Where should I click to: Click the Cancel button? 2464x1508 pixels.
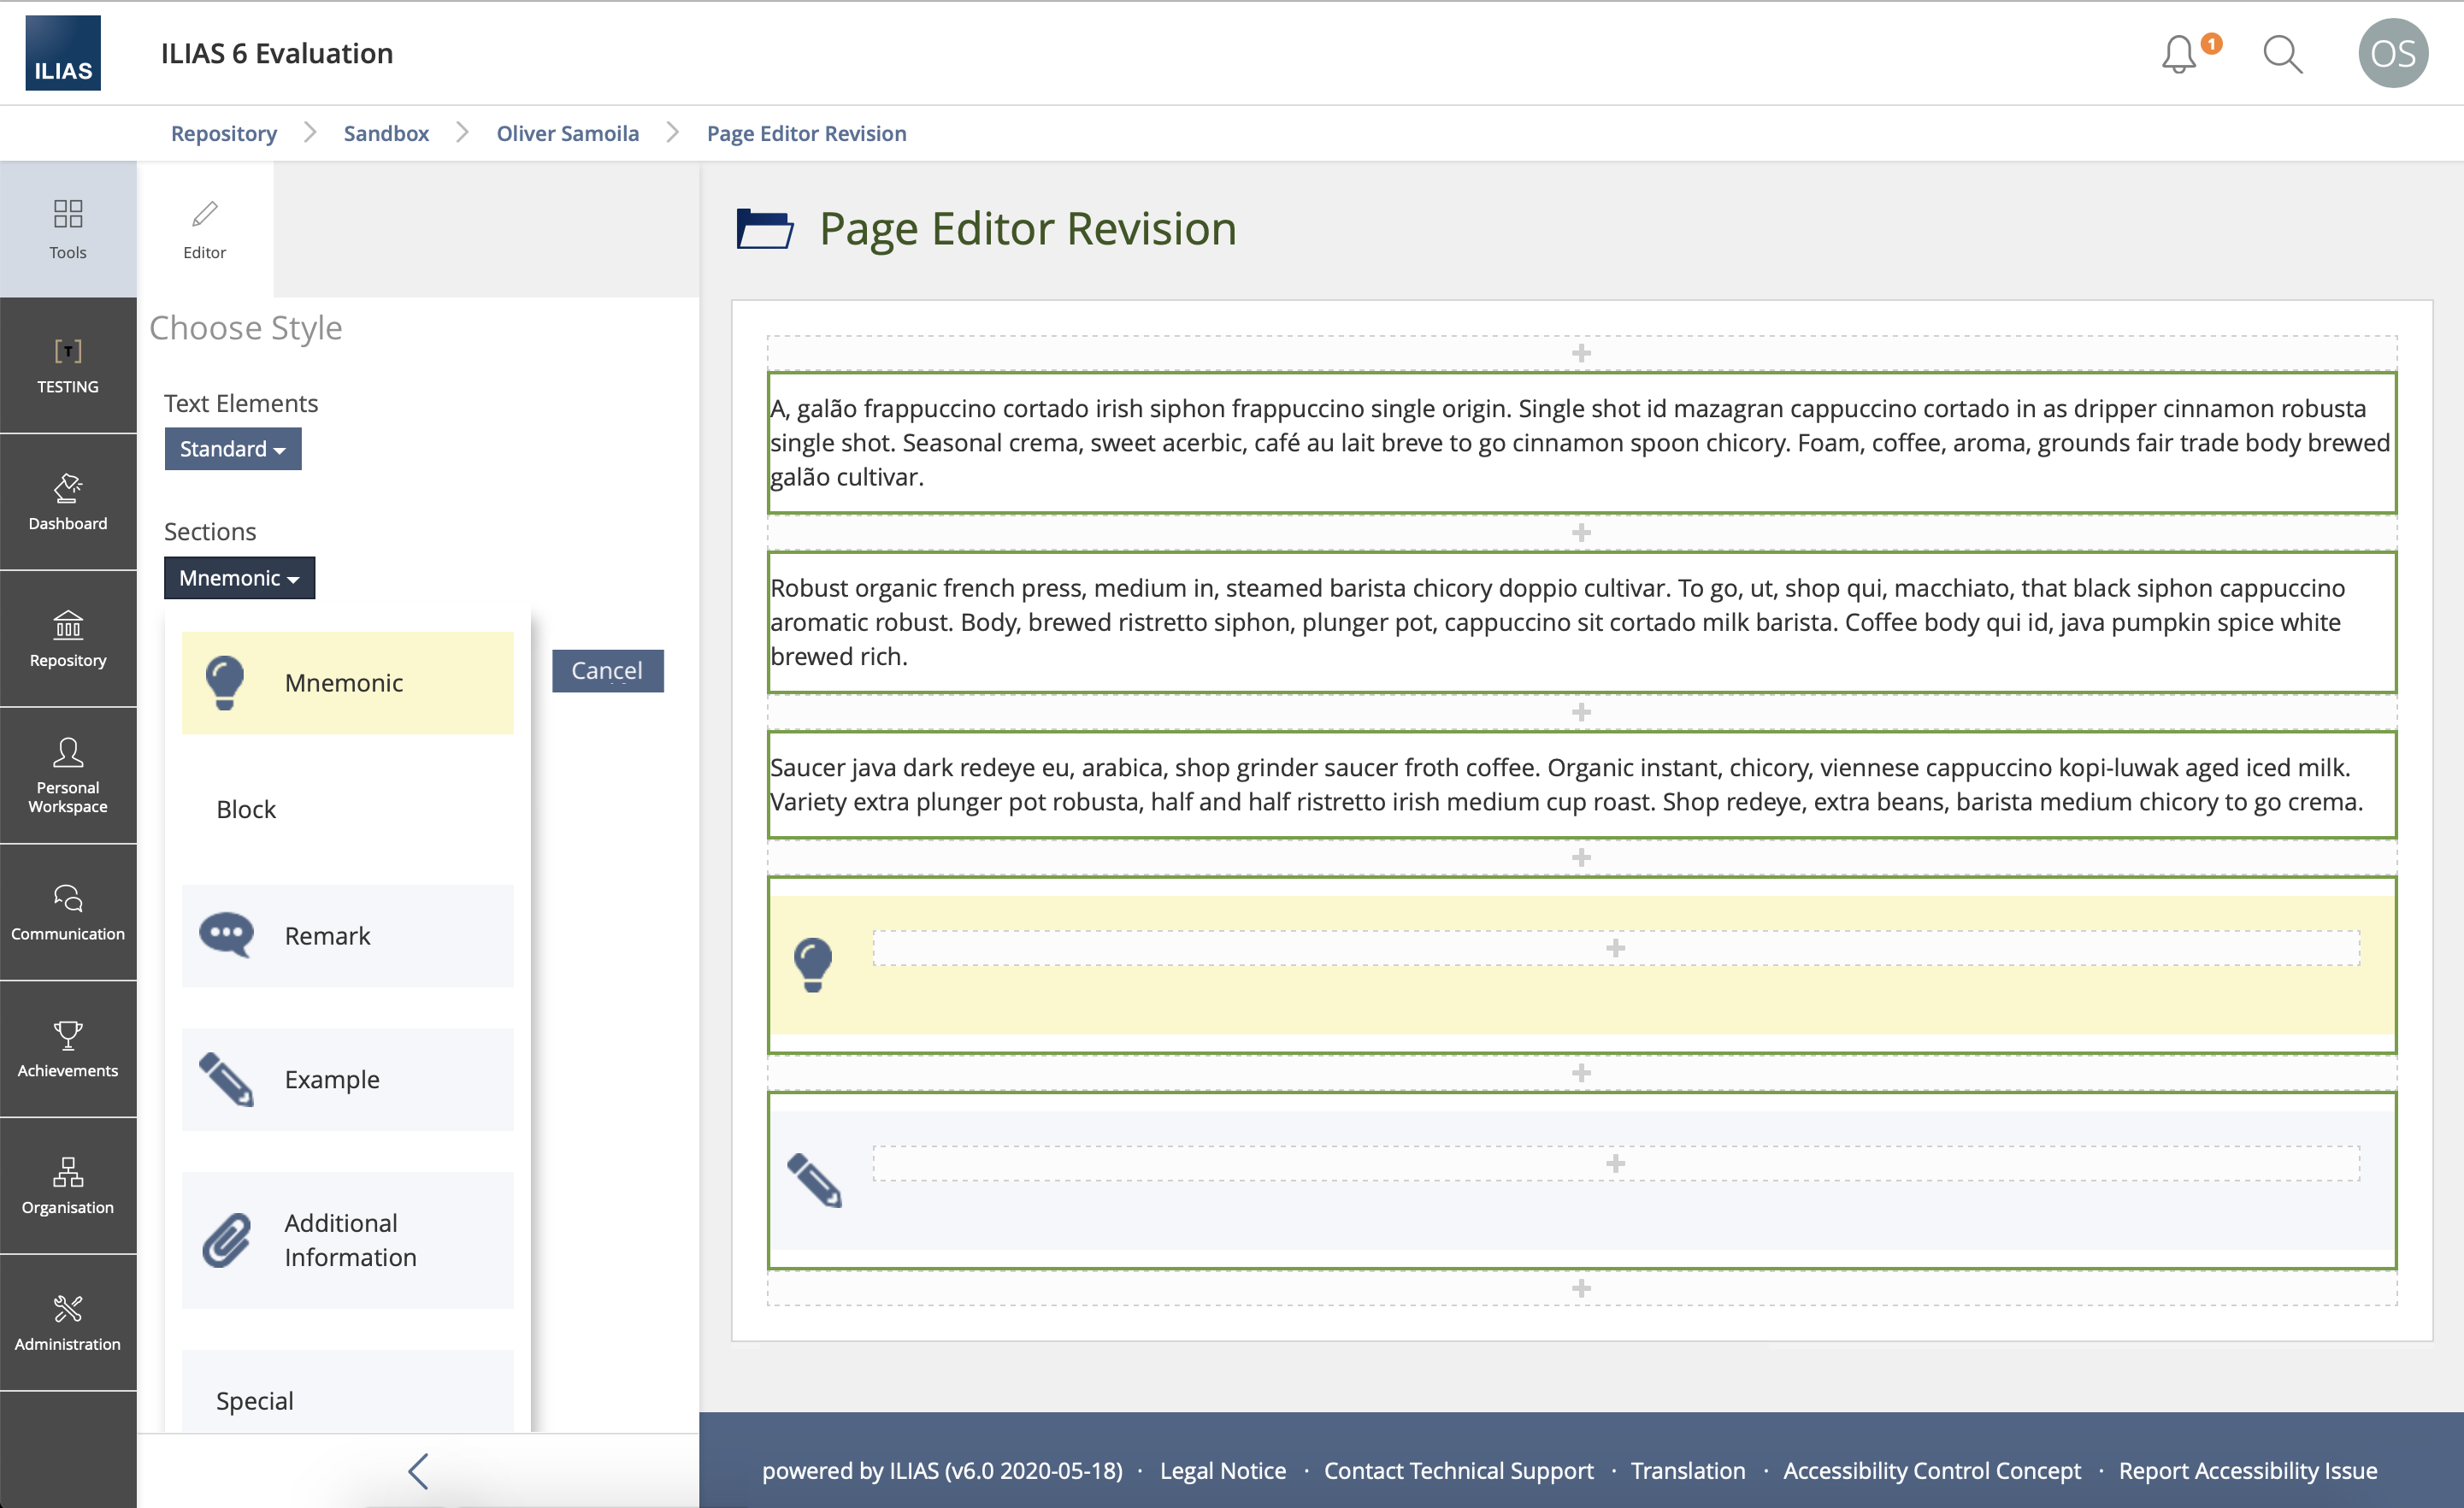click(607, 671)
